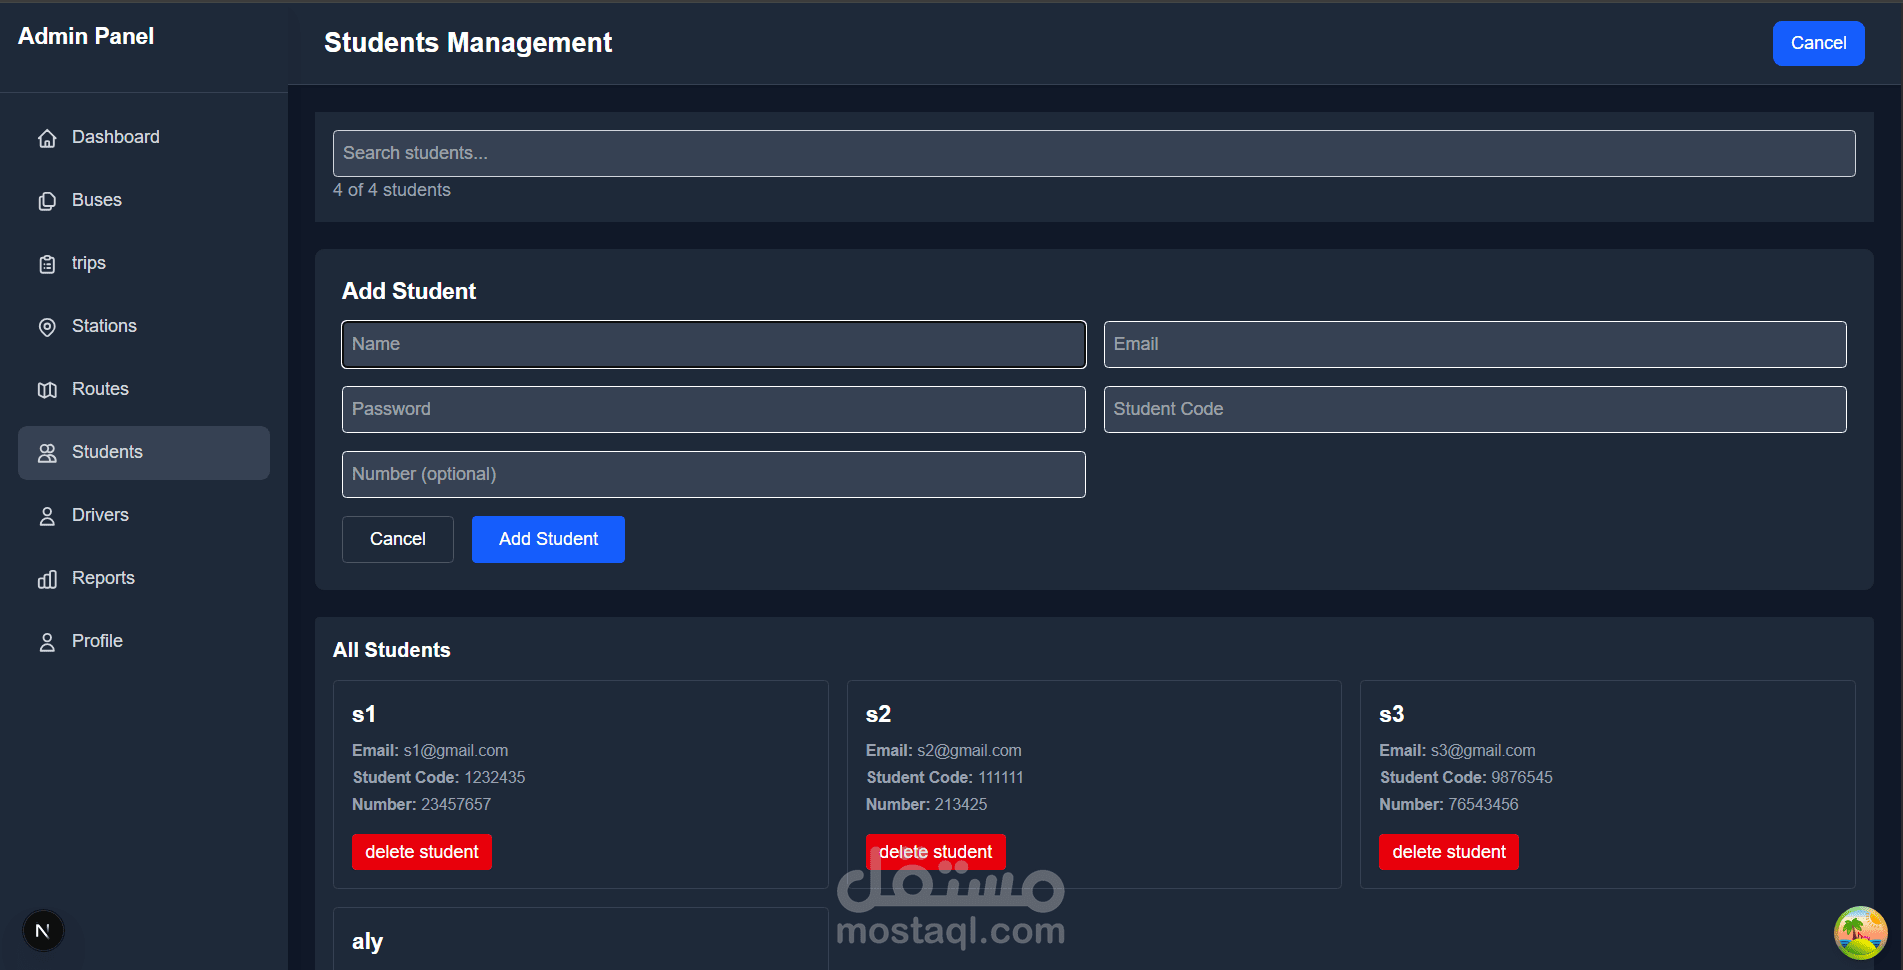Screen dimensions: 1903x970
Task: Click the s3 student card name
Action: (1392, 714)
